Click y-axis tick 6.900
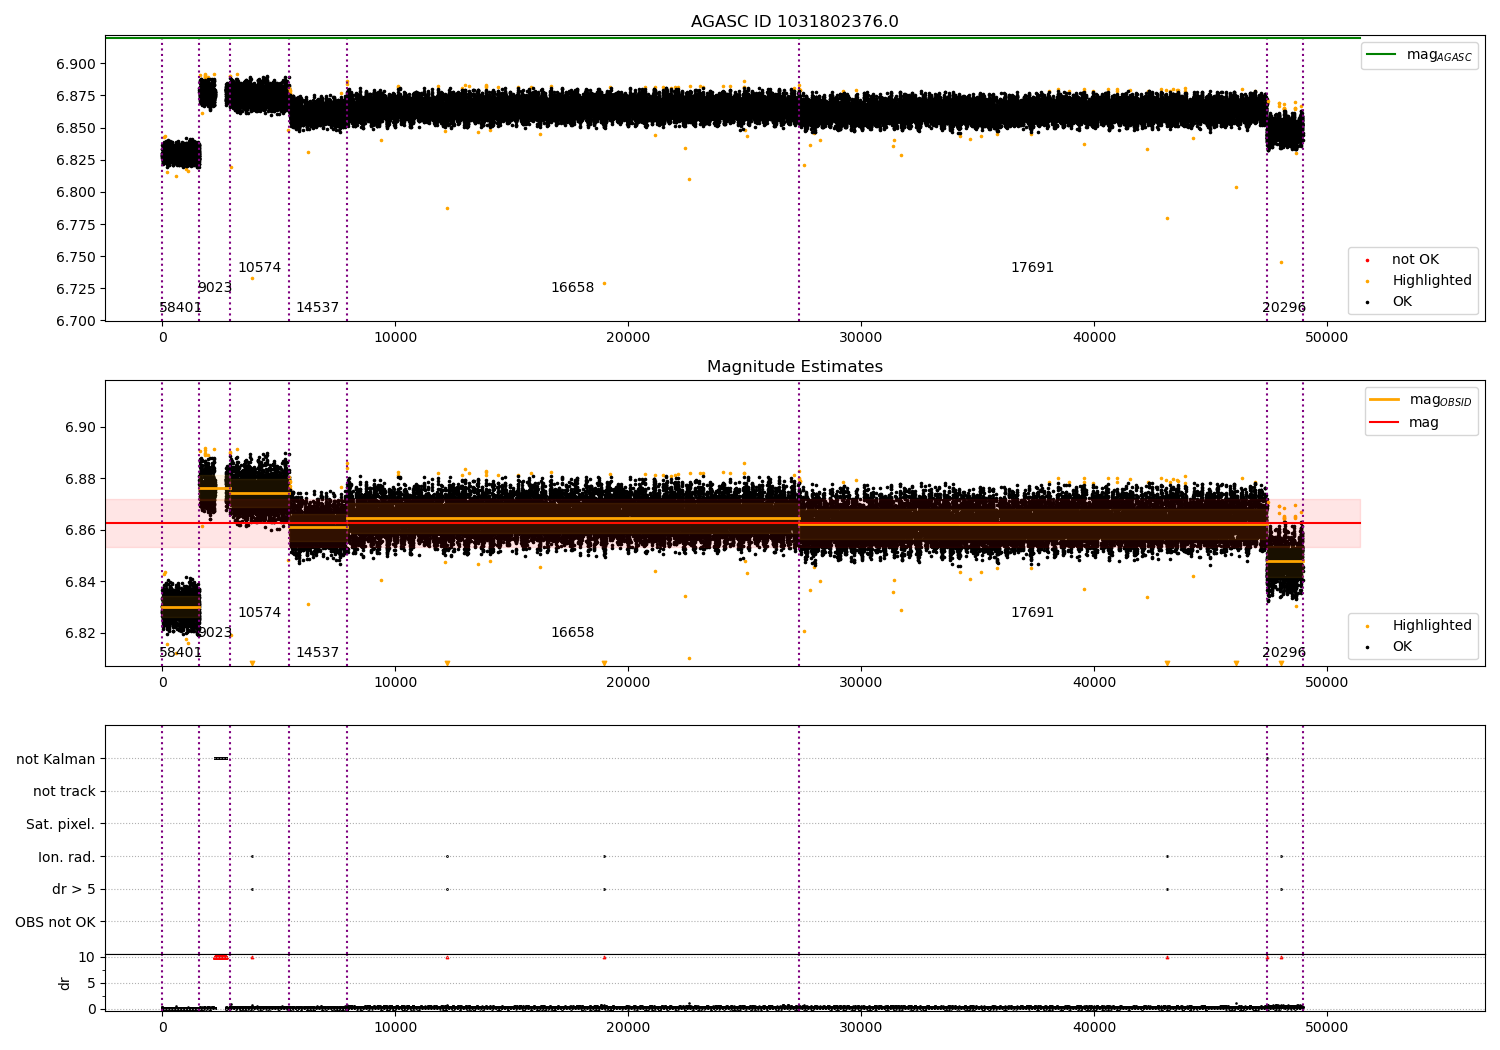This screenshot has width=1500, height=1050. pyautogui.click(x=76, y=64)
